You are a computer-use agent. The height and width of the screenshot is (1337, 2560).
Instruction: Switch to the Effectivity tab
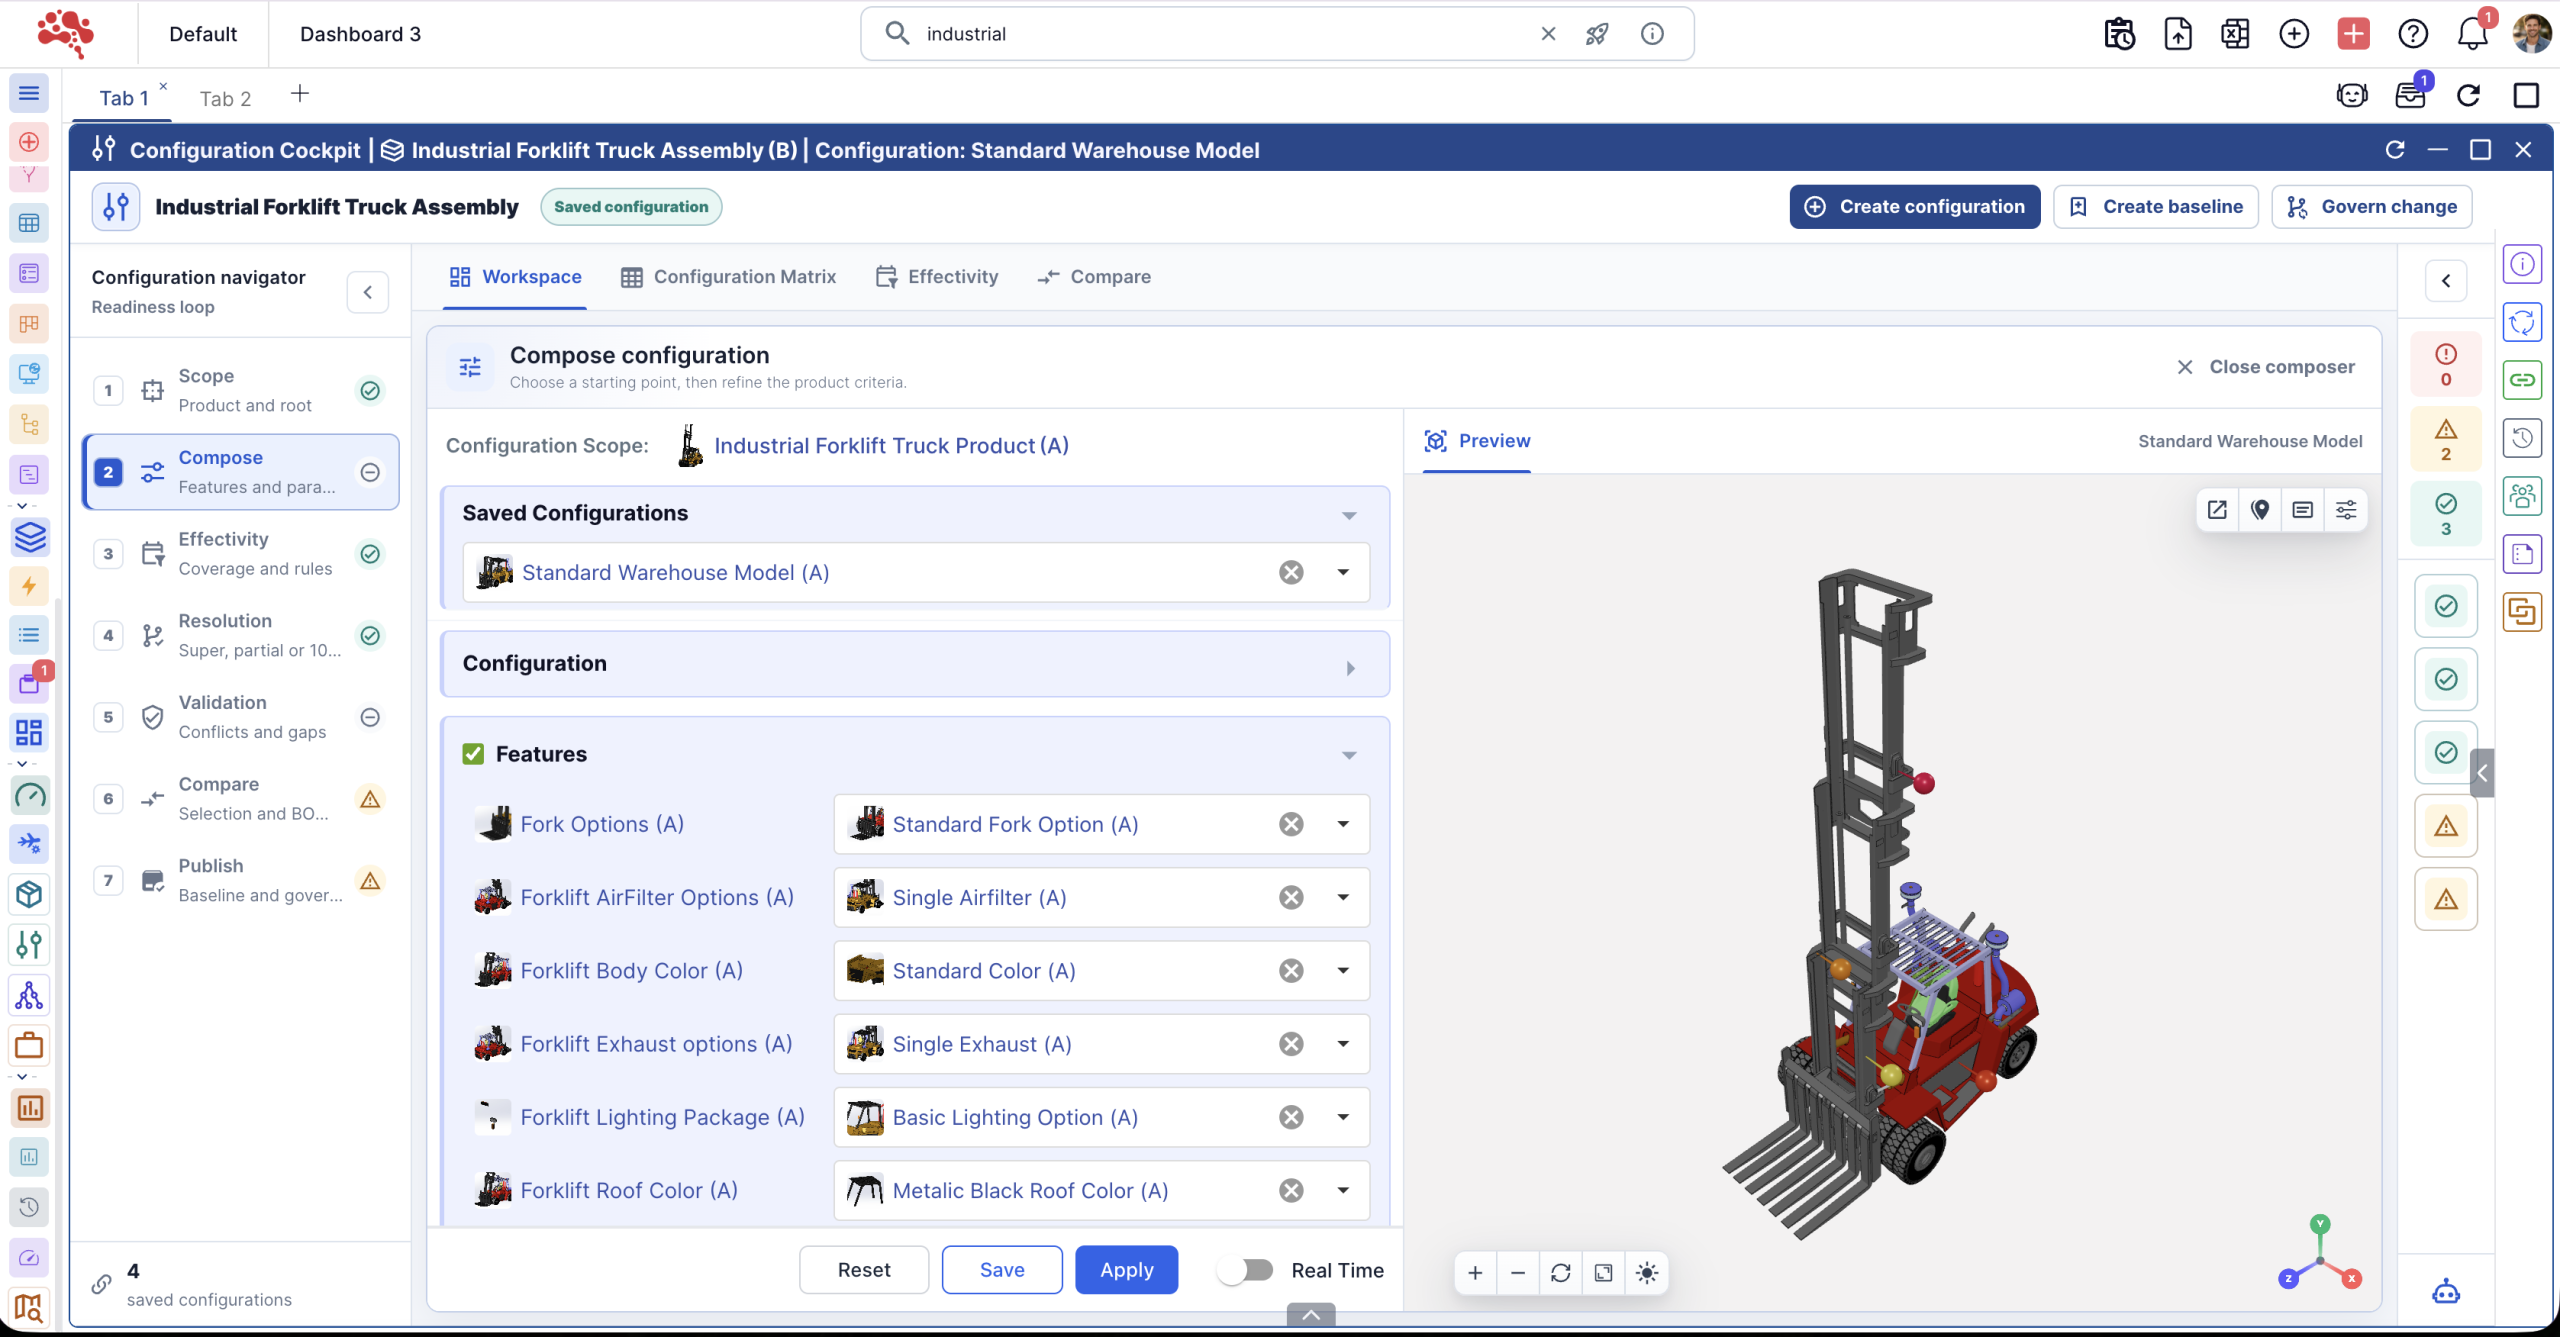pyautogui.click(x=937, y=277)
